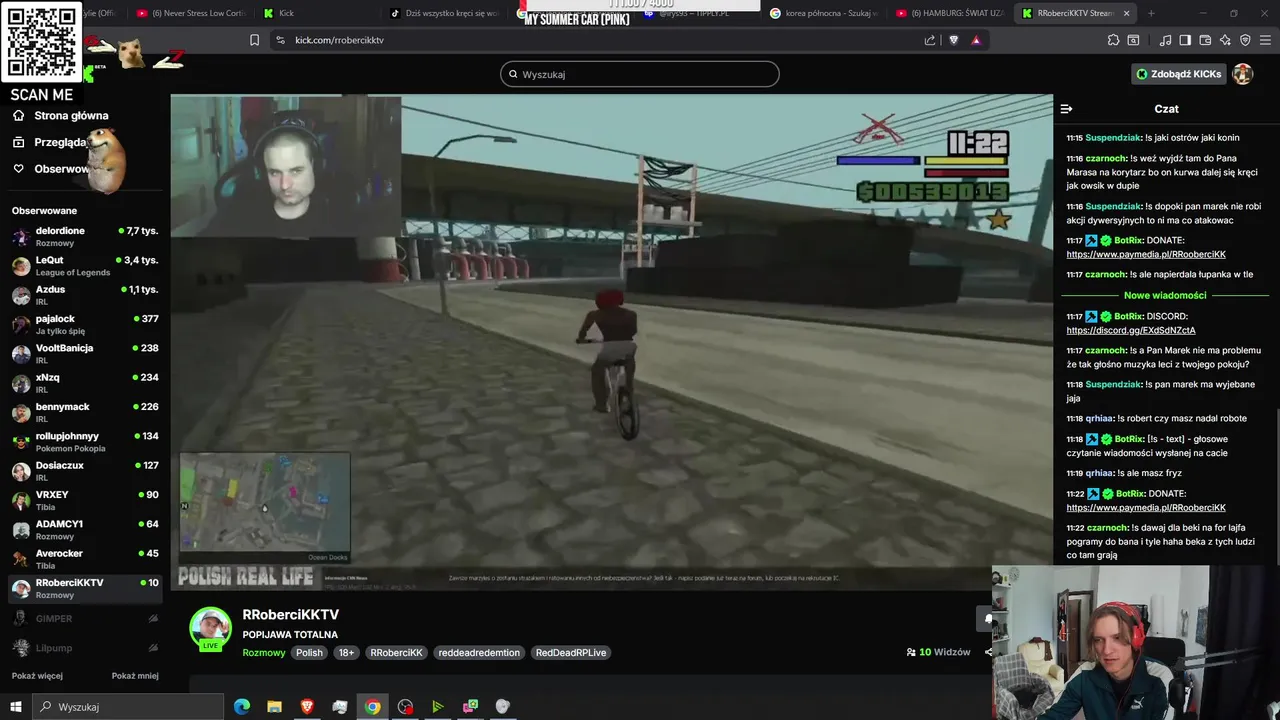This screenshot has width=1280, height=720.
Task: Click the Rozmowy category link under stream
Action: click(x=264, y=652)
